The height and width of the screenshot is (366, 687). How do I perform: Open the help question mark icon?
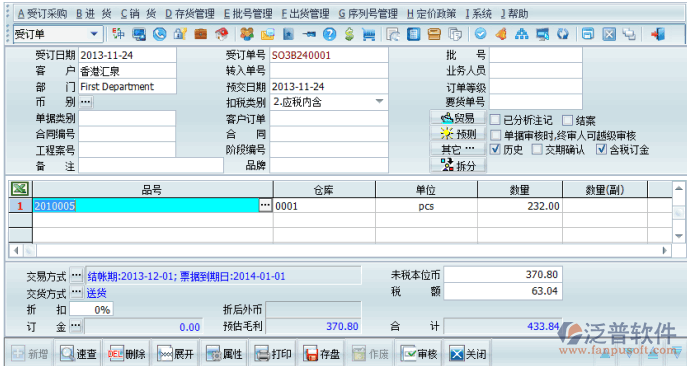329,34
